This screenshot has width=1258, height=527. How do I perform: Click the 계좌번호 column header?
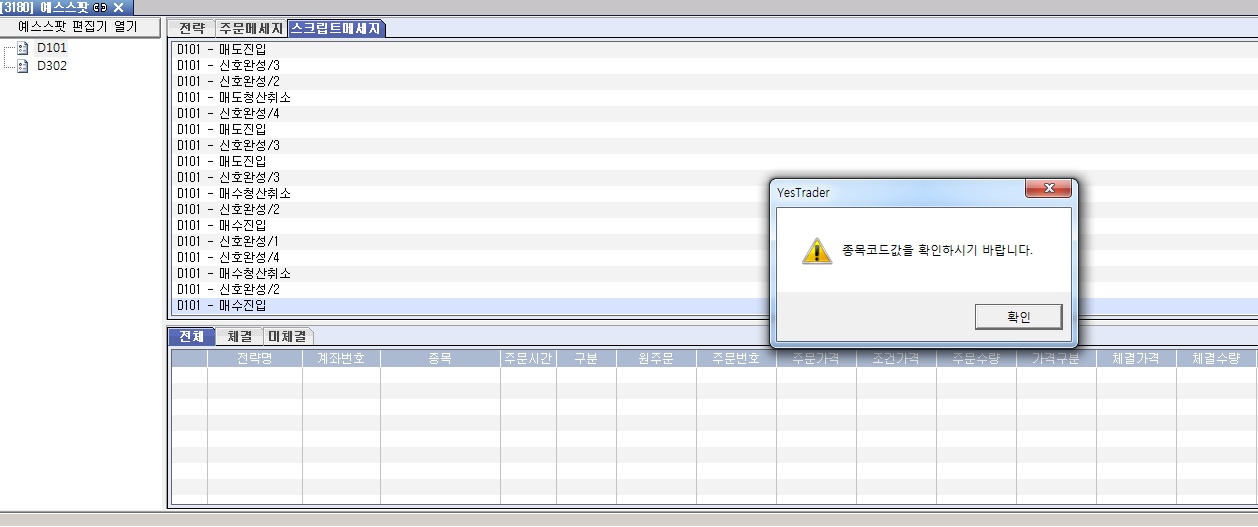click(x=340, y=358)
